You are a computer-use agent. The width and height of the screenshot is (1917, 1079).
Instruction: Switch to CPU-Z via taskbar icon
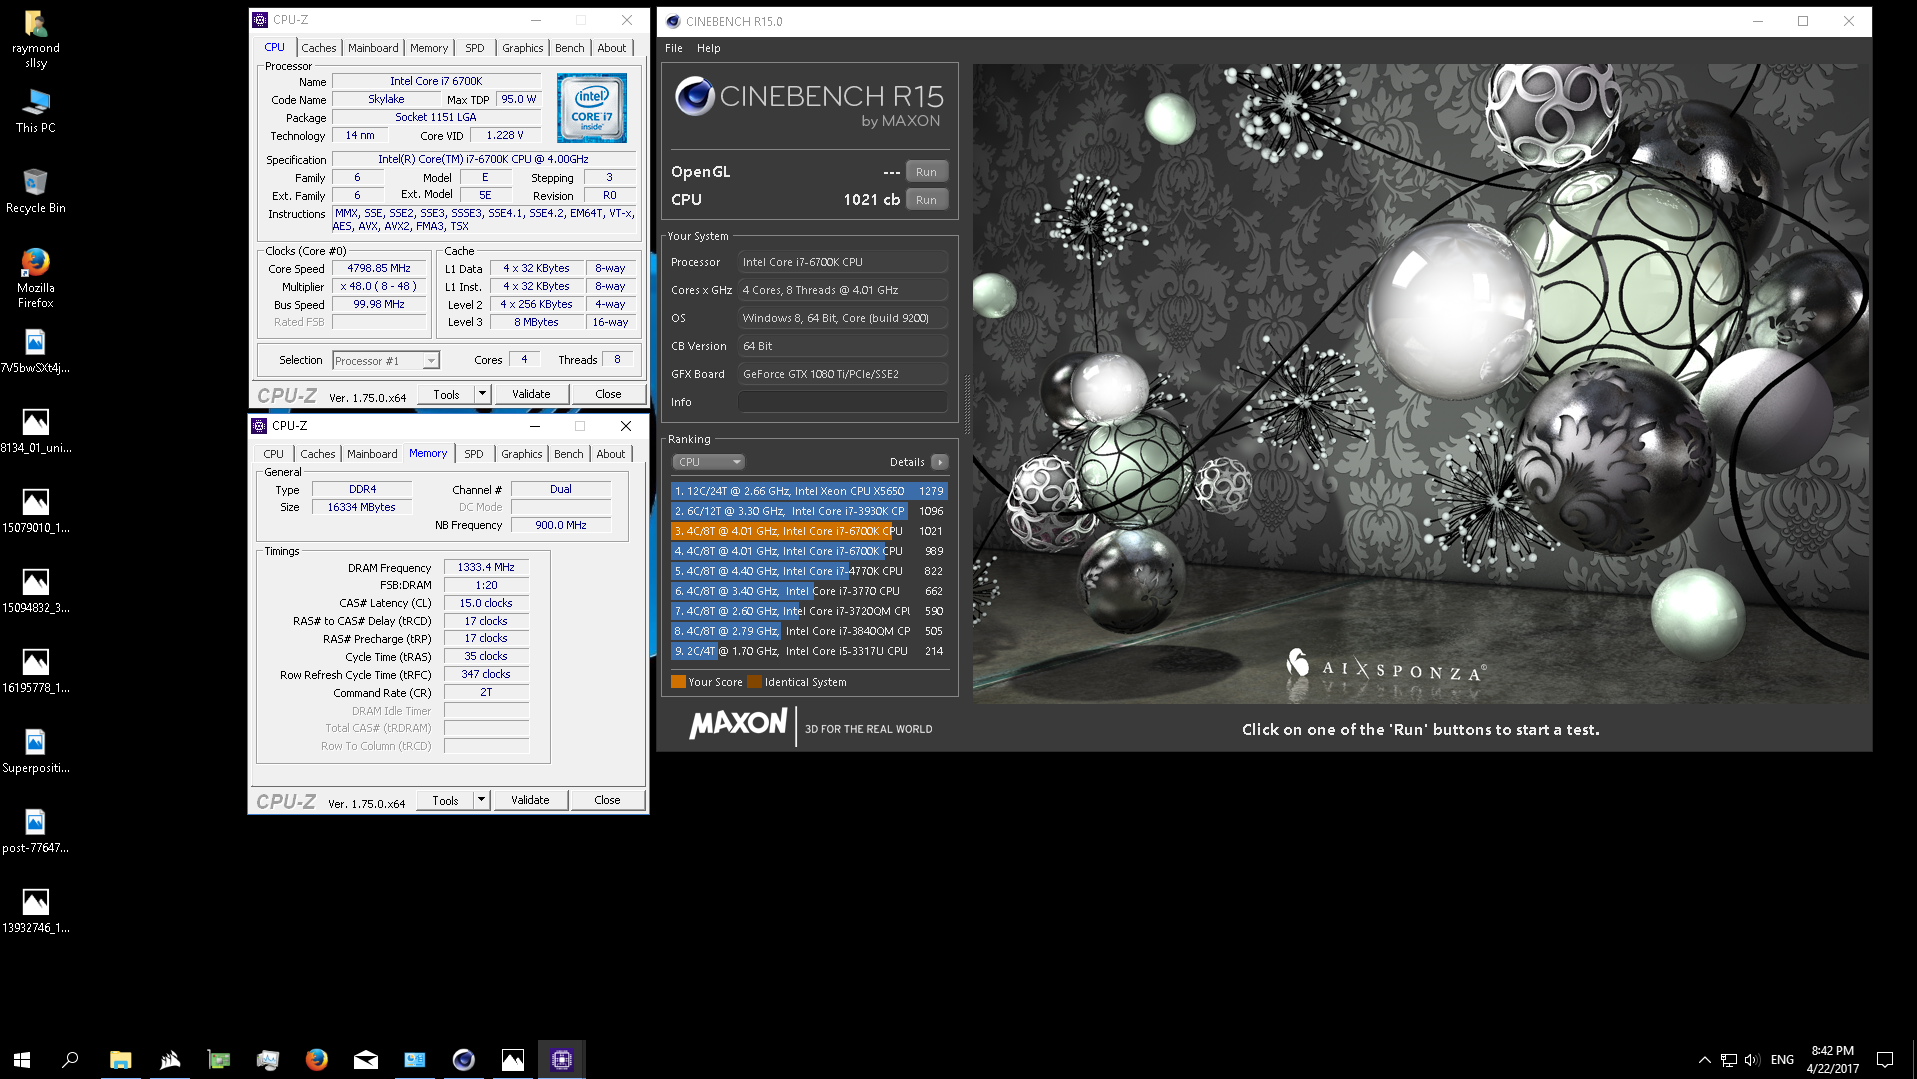click(561, 1059)
